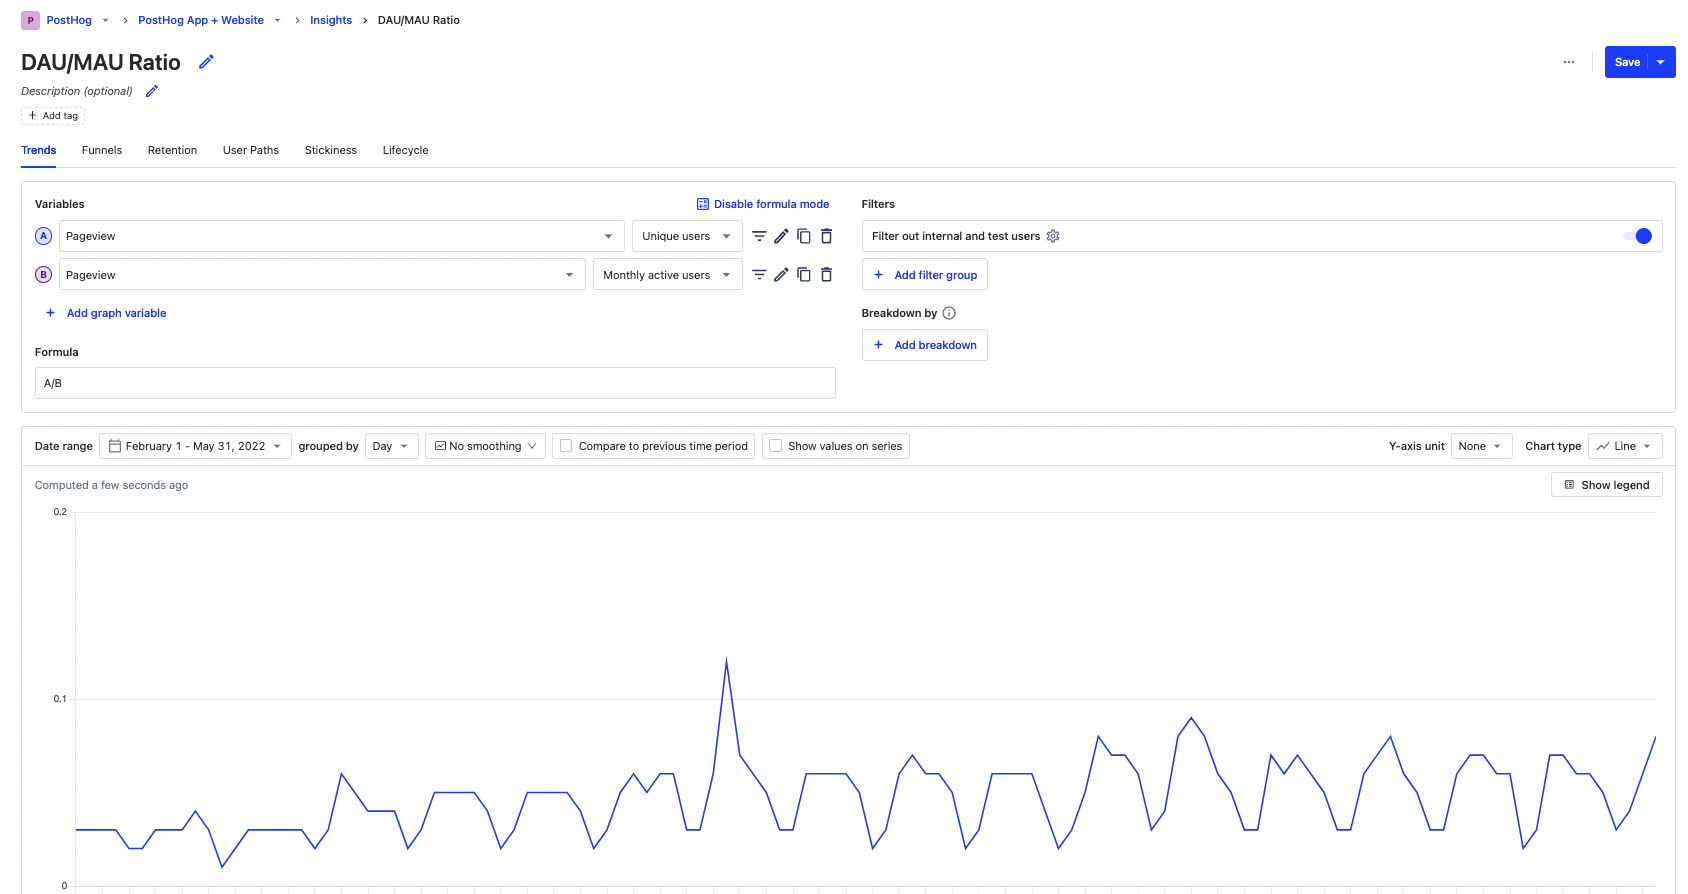Image resolution: width=1688 pixels, height=894 pixels.
Task: Open the three-dot more options menu
Action: point(1568,62)
